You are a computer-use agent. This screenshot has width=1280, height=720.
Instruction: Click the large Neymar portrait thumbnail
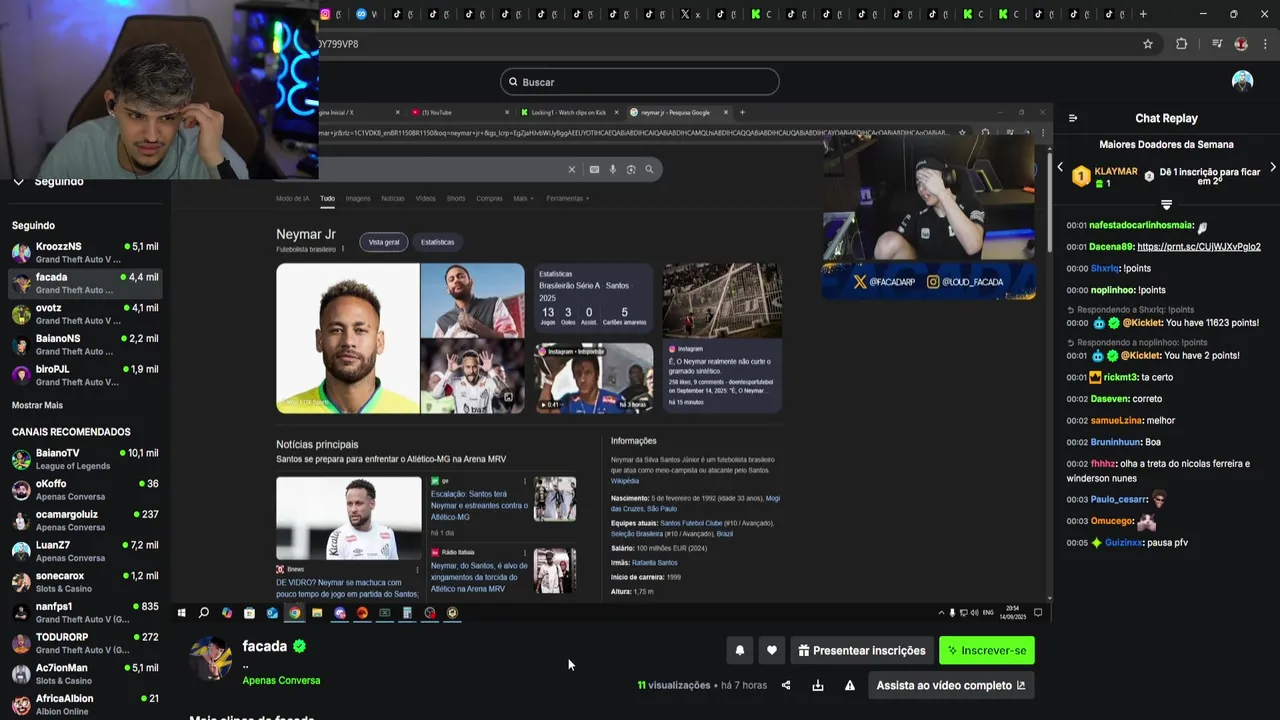click(x=348, y=338)
